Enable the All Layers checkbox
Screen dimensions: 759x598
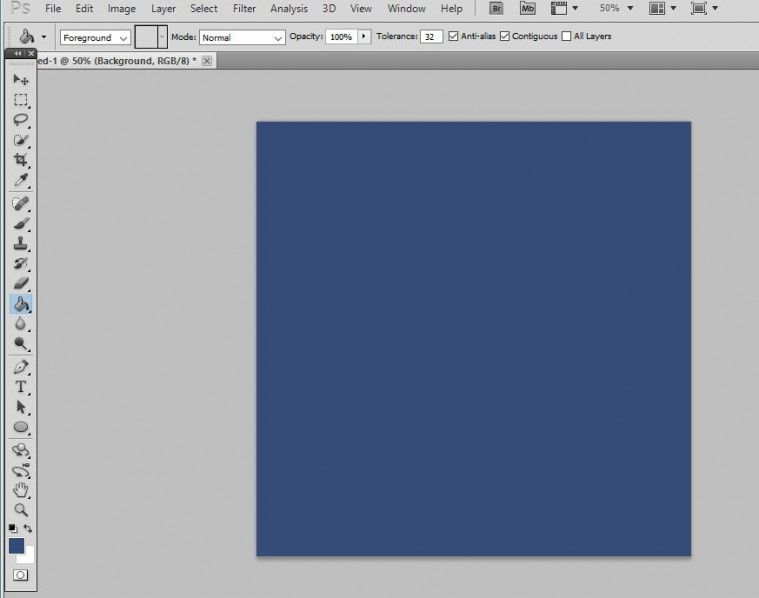click(x=567, y=37)
